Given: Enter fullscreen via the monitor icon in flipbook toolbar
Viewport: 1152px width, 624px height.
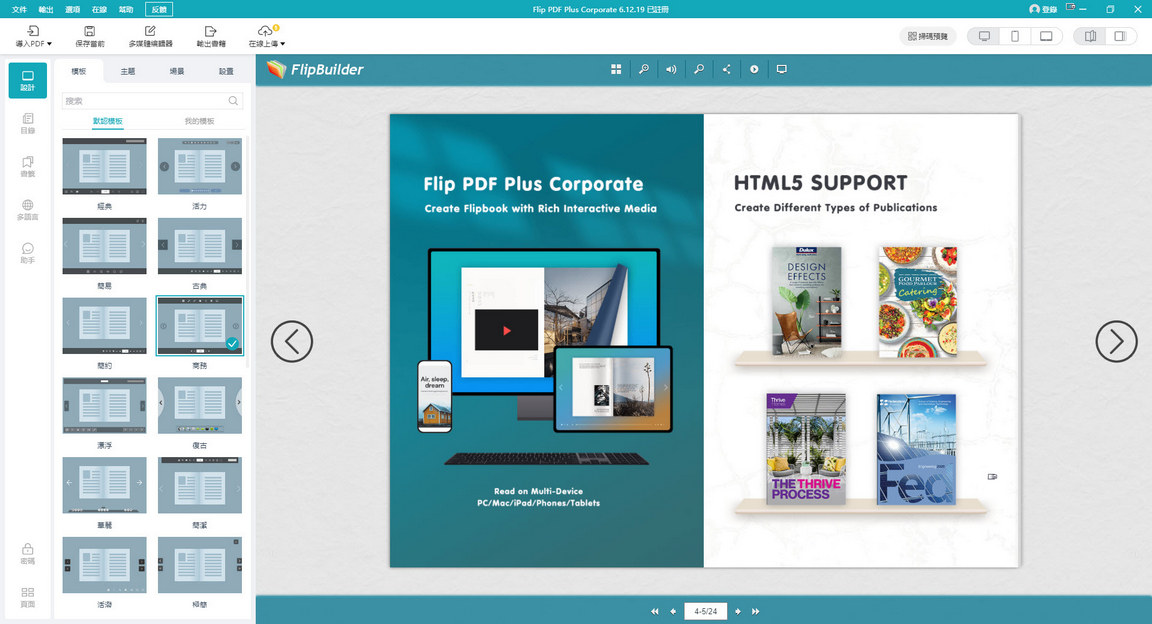Looking at the screenshot, I should 782,70.
